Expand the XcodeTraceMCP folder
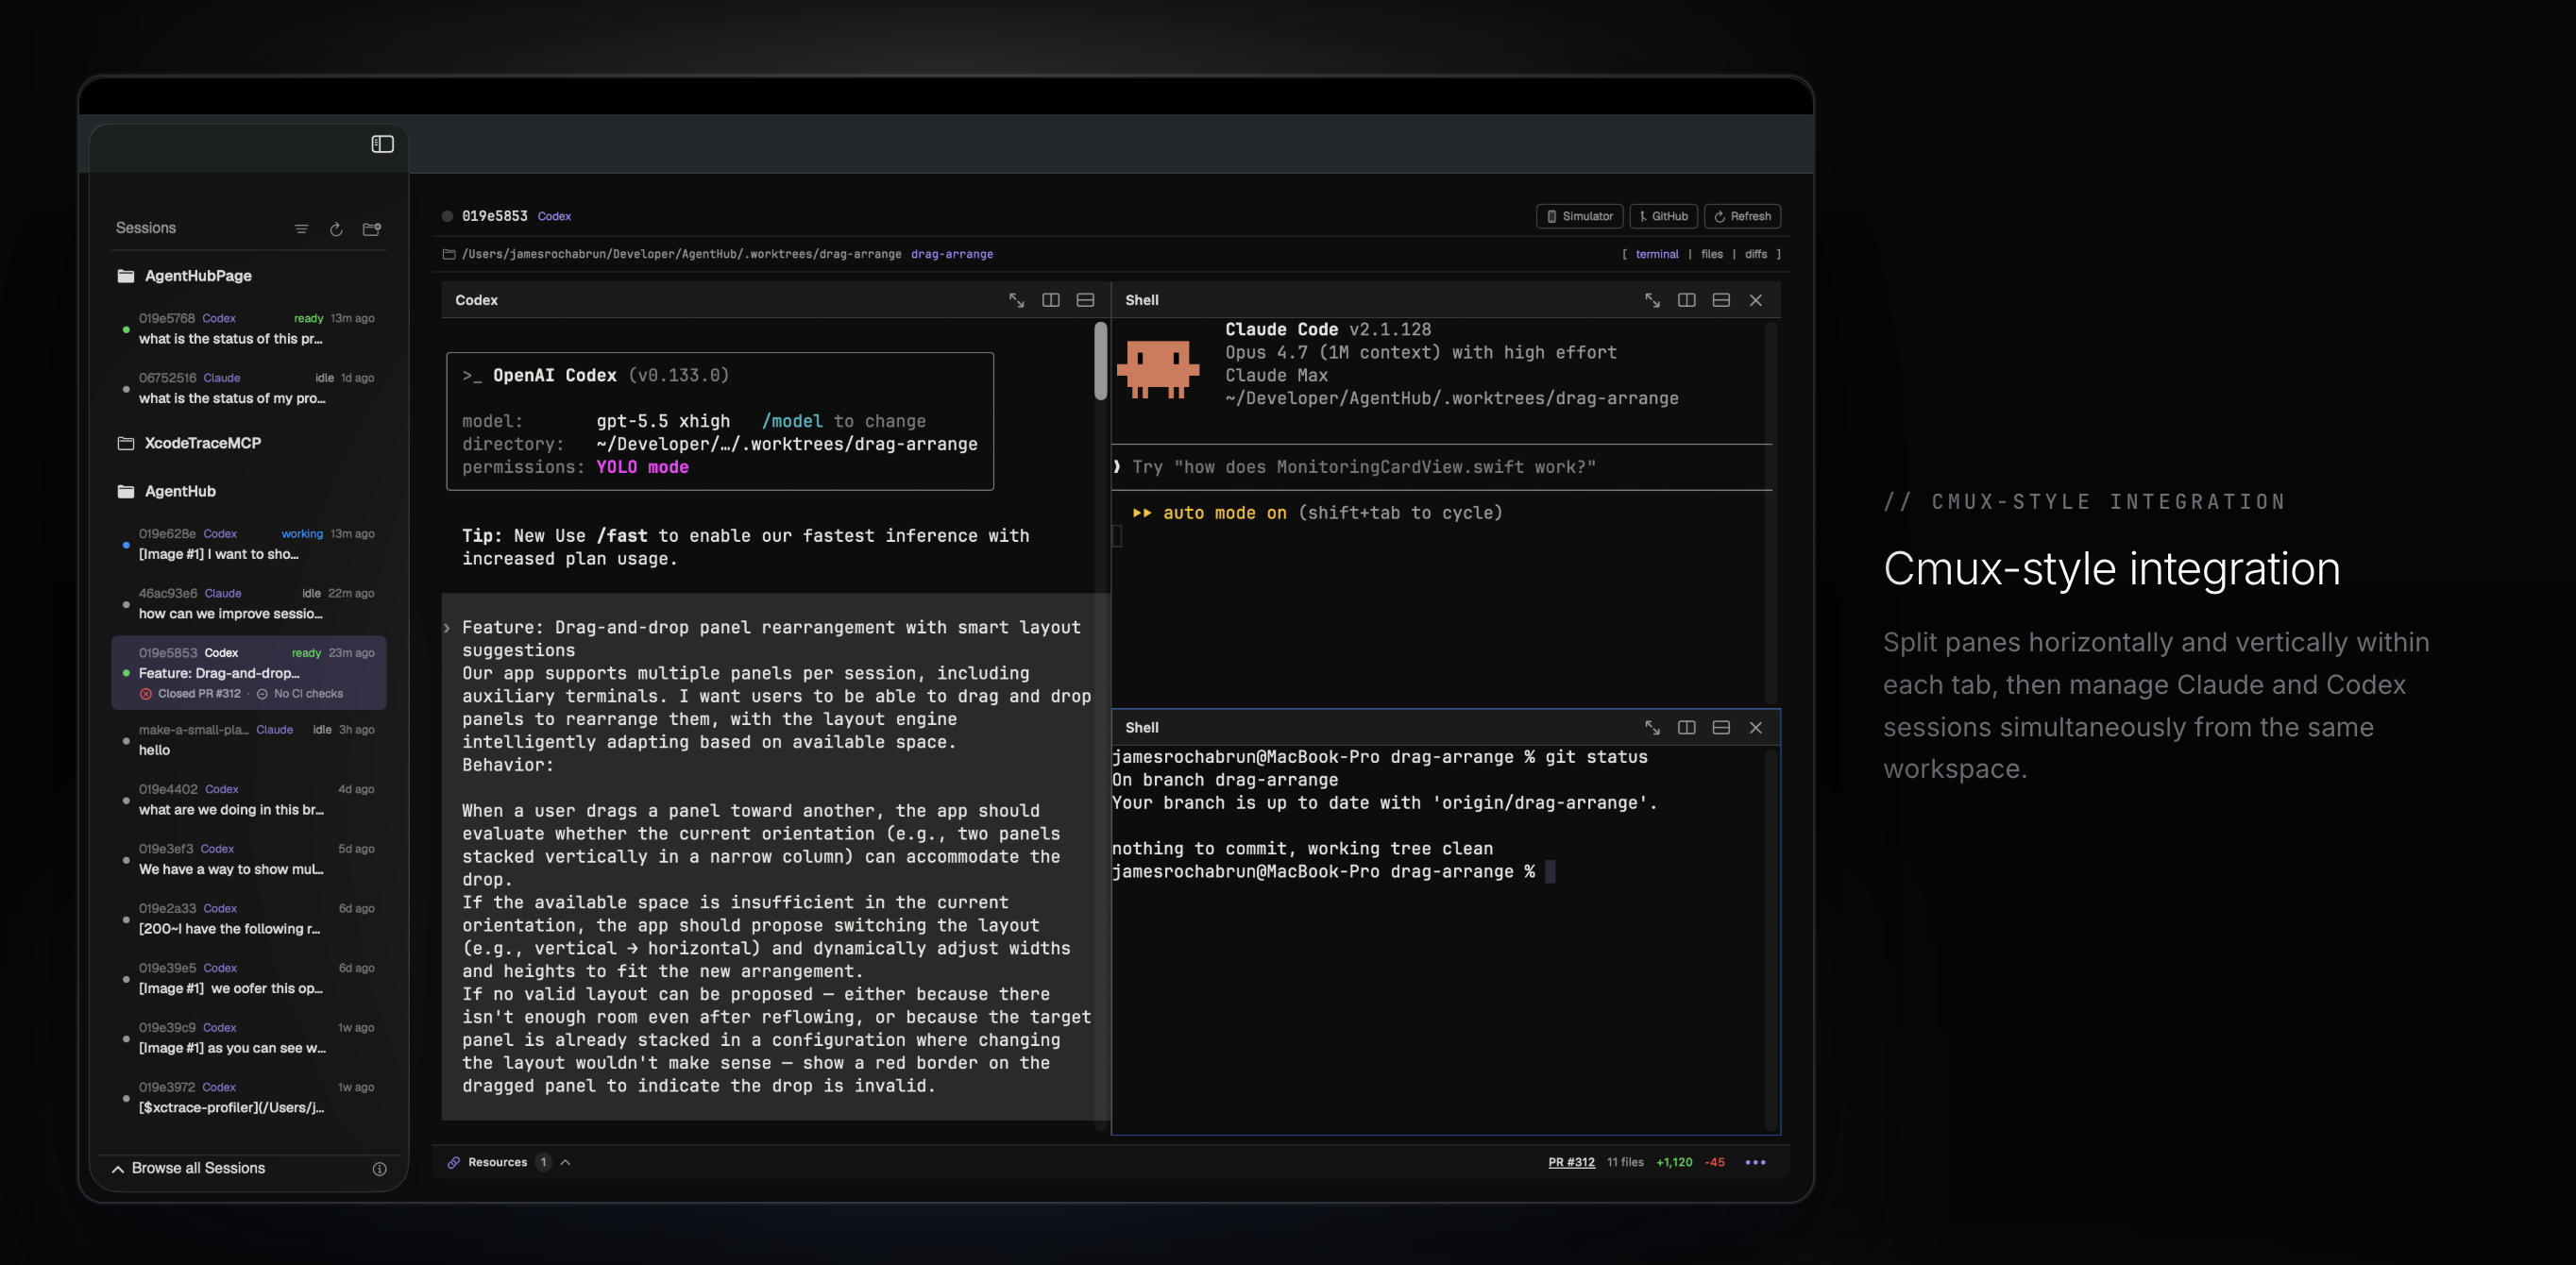The height and width of the screenshot is (1265, 2576). (189, 443)
